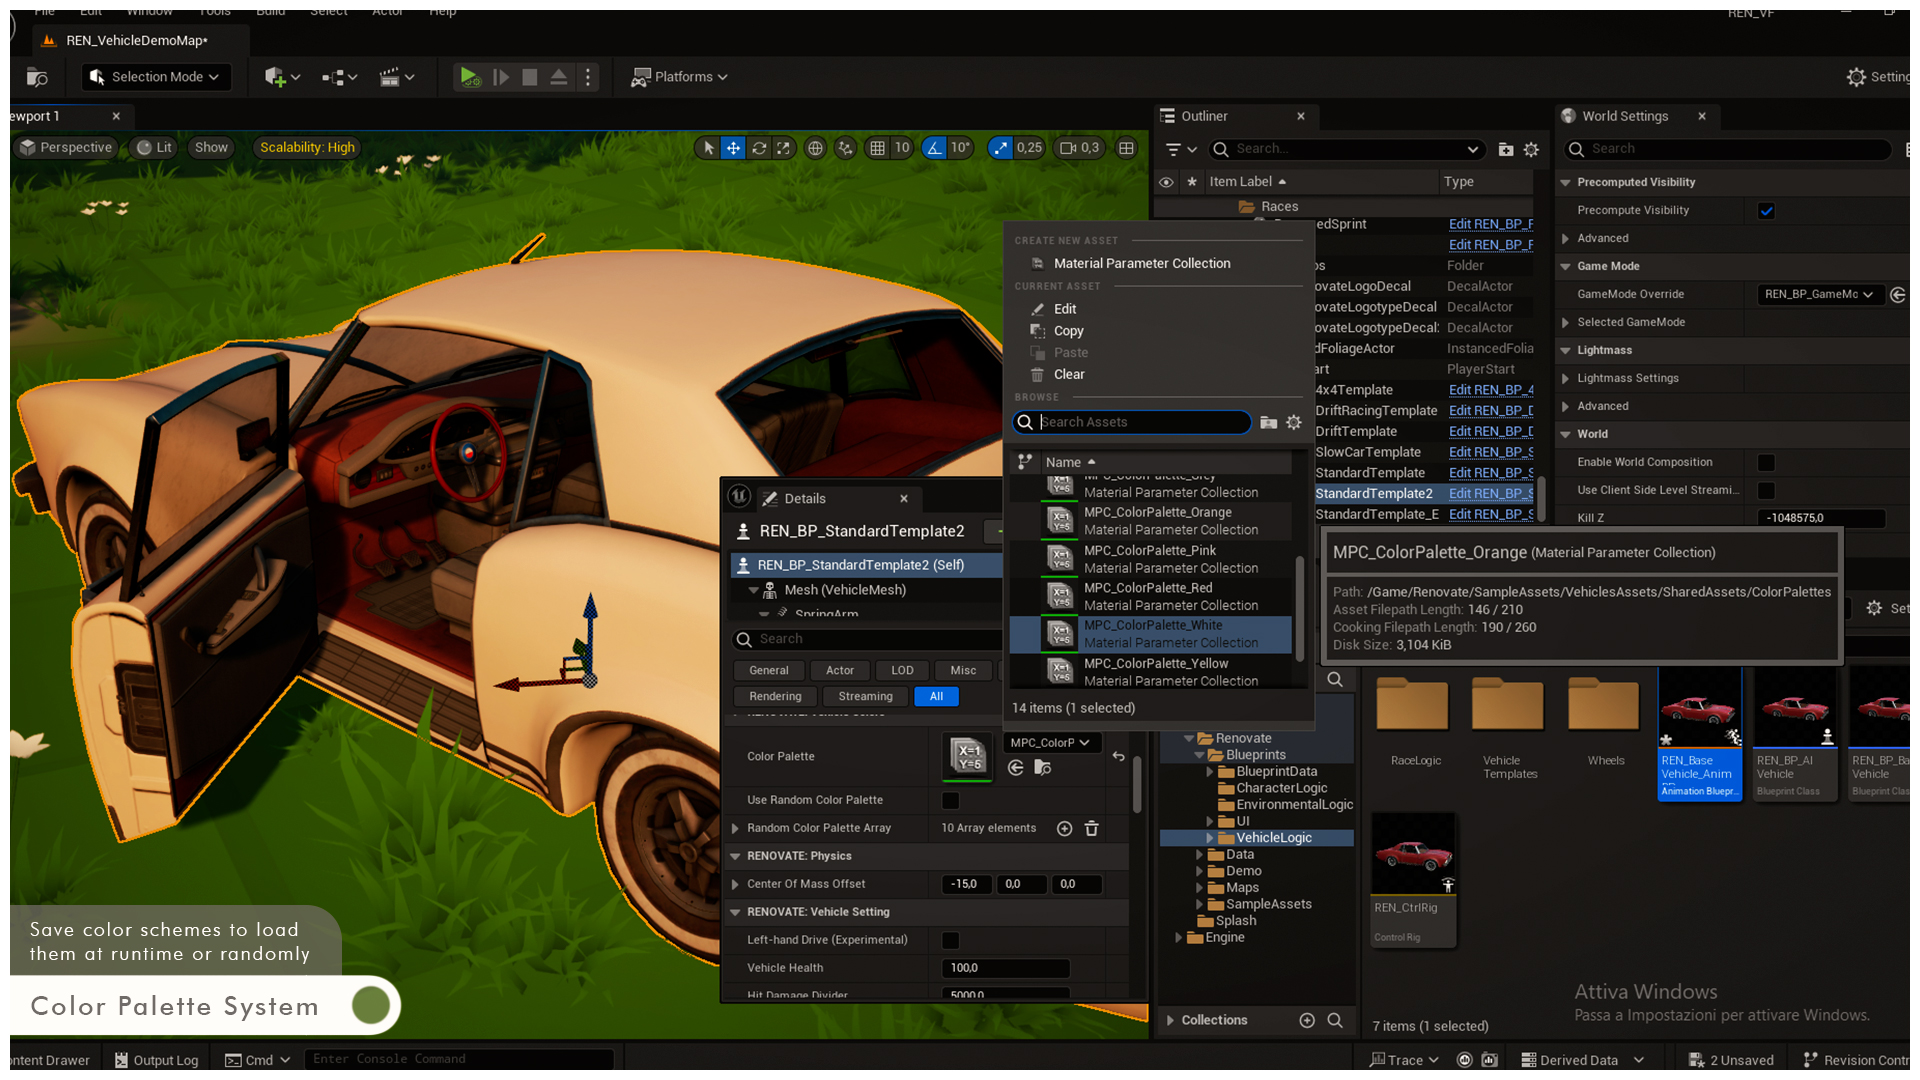Open the GameMode Override dropdown

(1820, 294)
